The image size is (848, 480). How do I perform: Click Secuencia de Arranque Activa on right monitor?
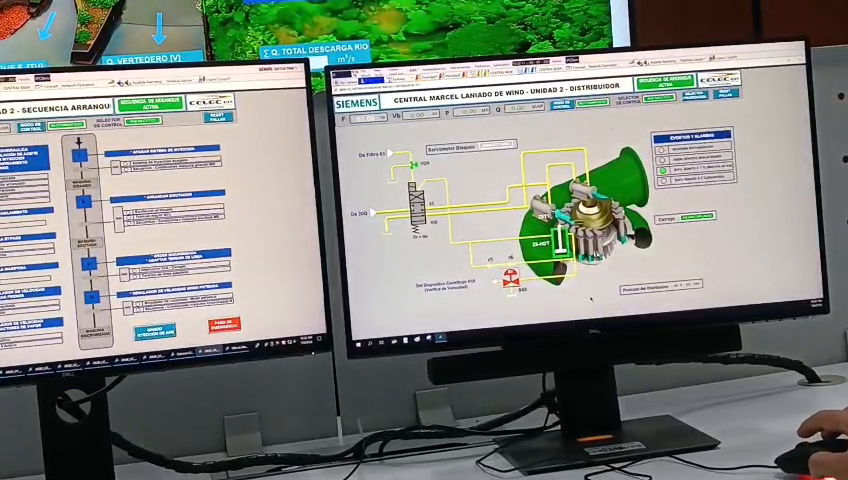click(665, 82)
